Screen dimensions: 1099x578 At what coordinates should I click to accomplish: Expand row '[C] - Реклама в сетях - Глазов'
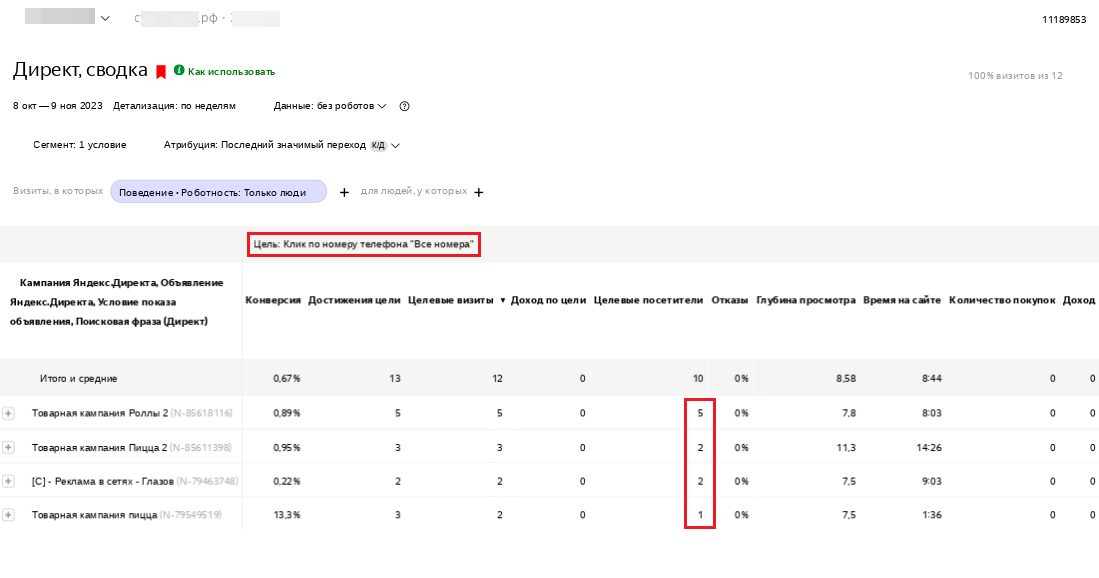point(8,481)
